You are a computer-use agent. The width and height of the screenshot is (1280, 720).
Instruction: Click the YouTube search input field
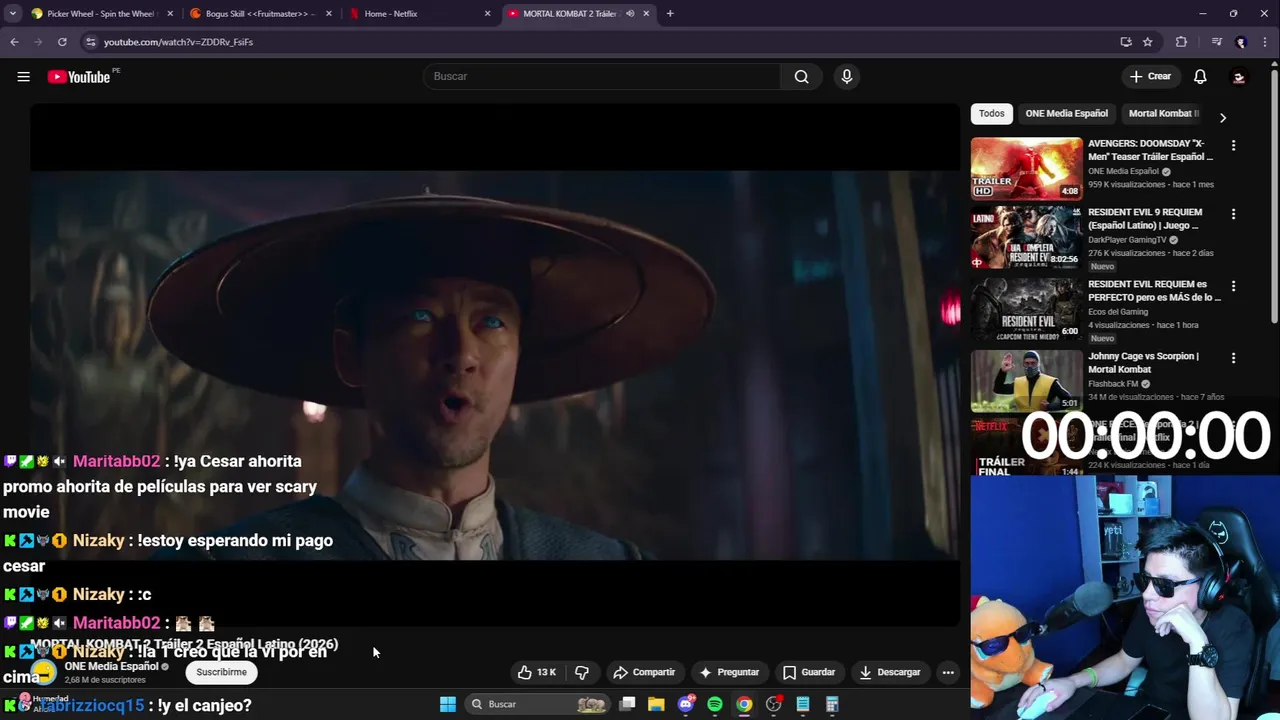[x=602, y=77]
